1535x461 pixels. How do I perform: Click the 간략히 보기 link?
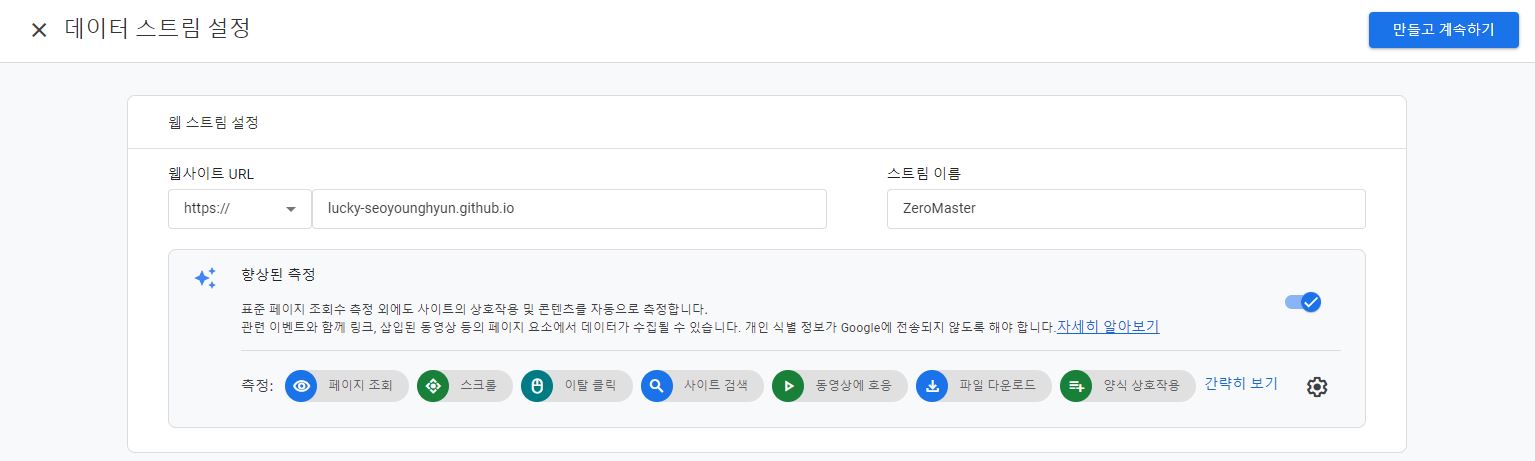tap(1241, 384)
